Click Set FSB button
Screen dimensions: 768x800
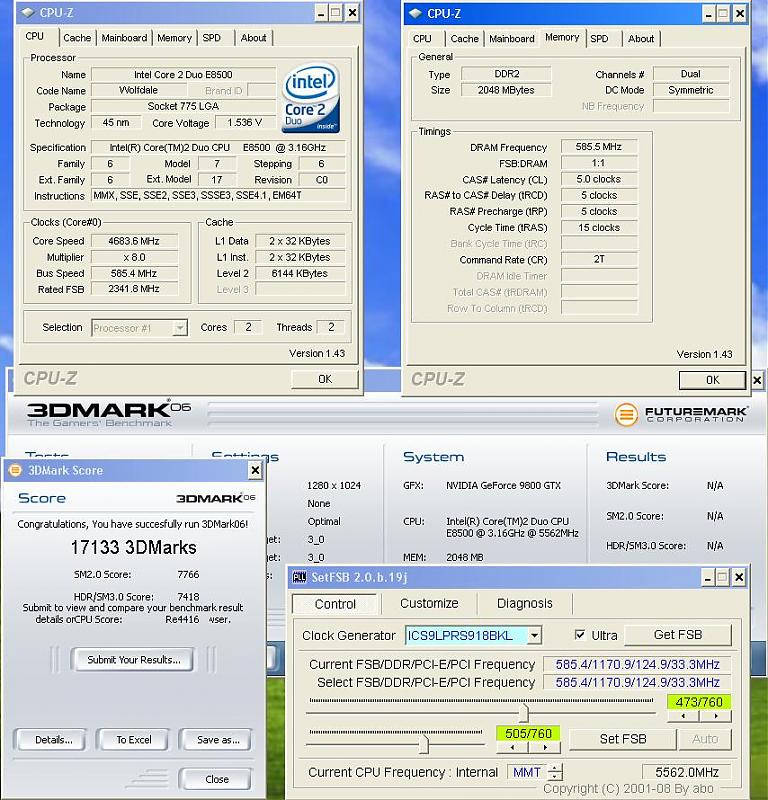pos(623,739)
